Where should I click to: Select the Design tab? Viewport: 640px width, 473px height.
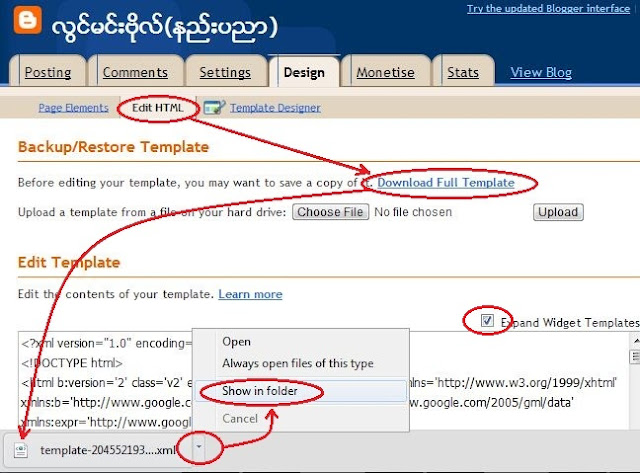304,72
